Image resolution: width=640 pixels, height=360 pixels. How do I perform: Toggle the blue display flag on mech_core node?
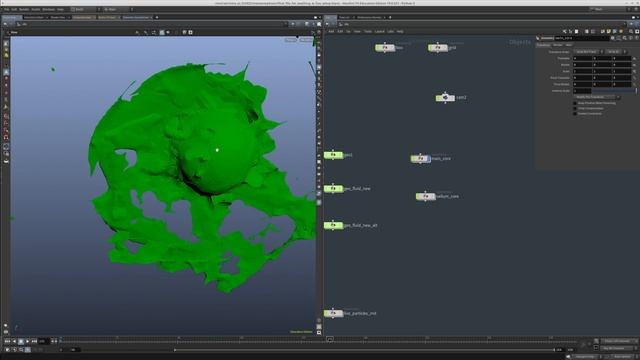pyautogui.click(x=429, y=158)
